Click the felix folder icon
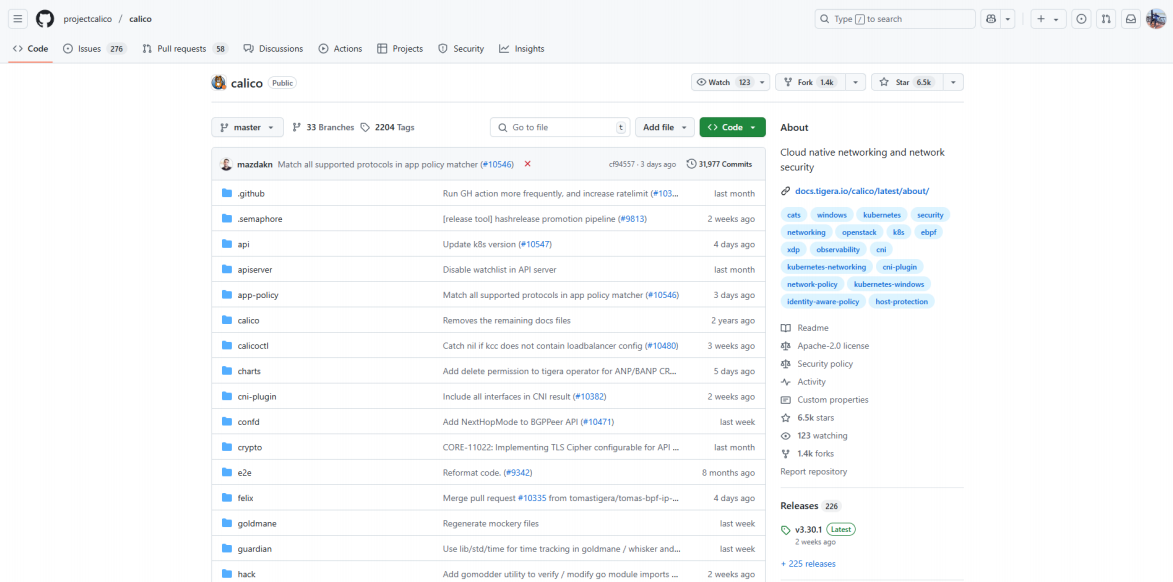This screenshot has height=582, width=1173. (227, 497)
